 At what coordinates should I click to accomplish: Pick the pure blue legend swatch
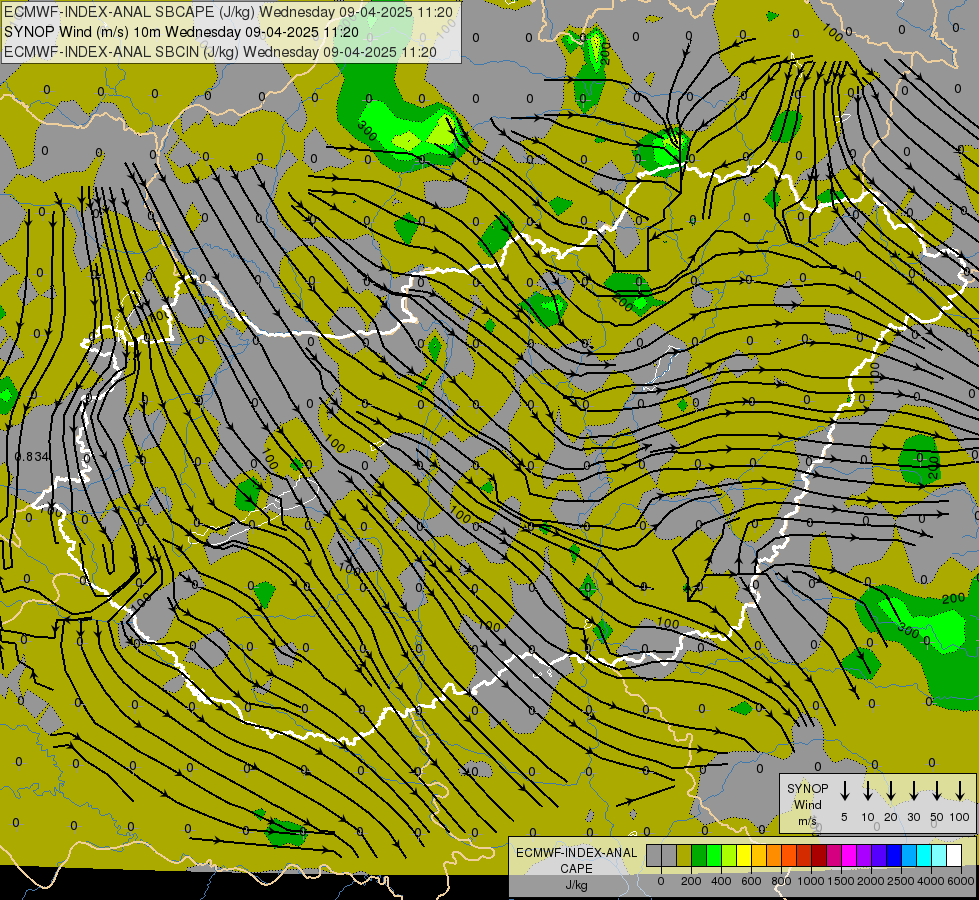click(x=894, y=855)
